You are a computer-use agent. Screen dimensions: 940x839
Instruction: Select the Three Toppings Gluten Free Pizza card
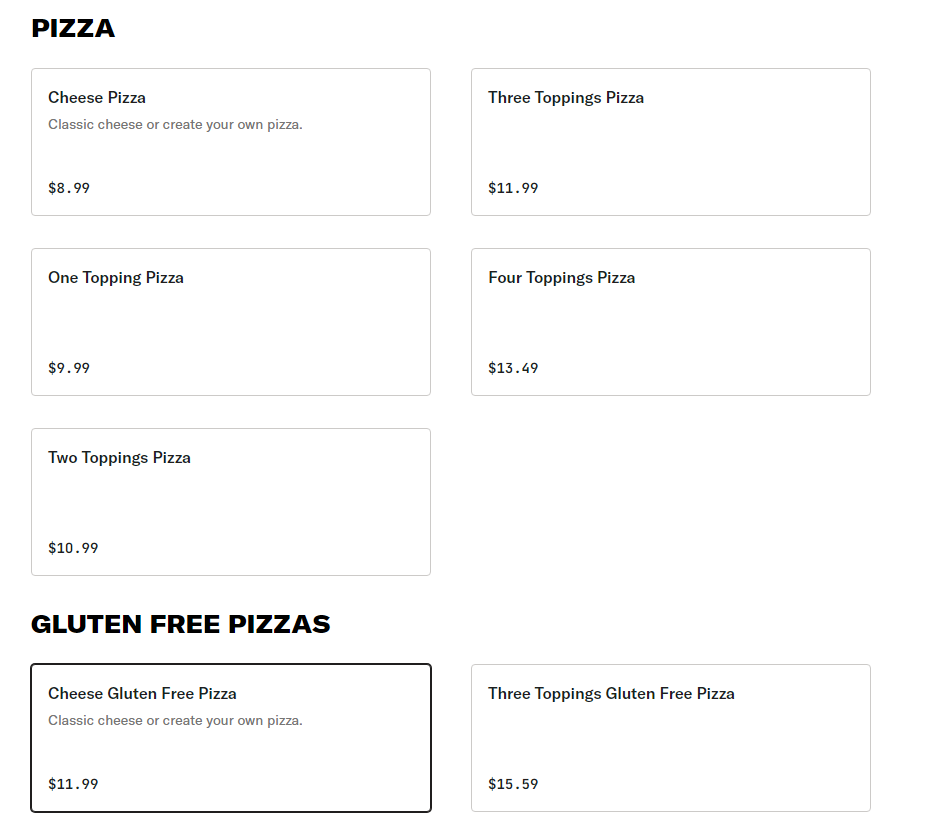[x=670, y=740]
